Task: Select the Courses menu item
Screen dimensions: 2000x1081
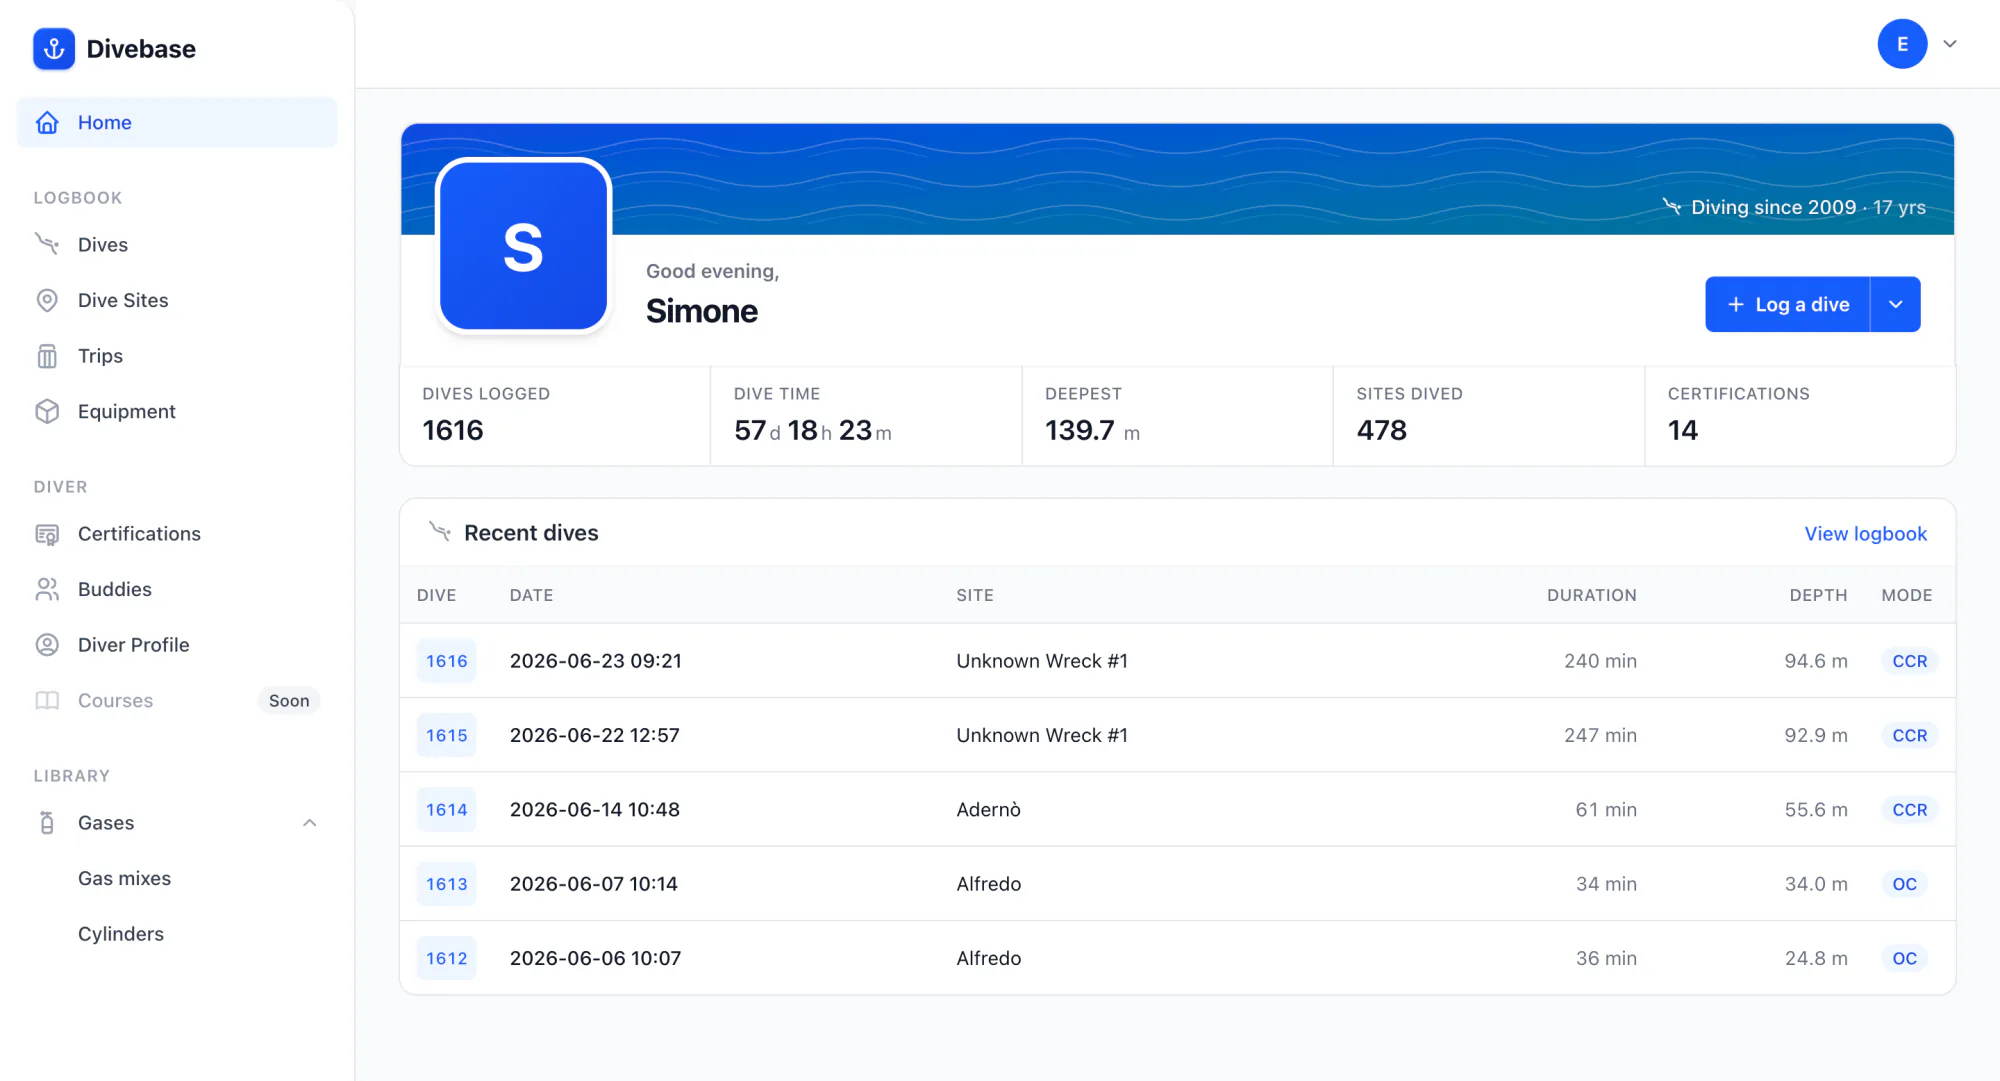Action: click(177, 700)
